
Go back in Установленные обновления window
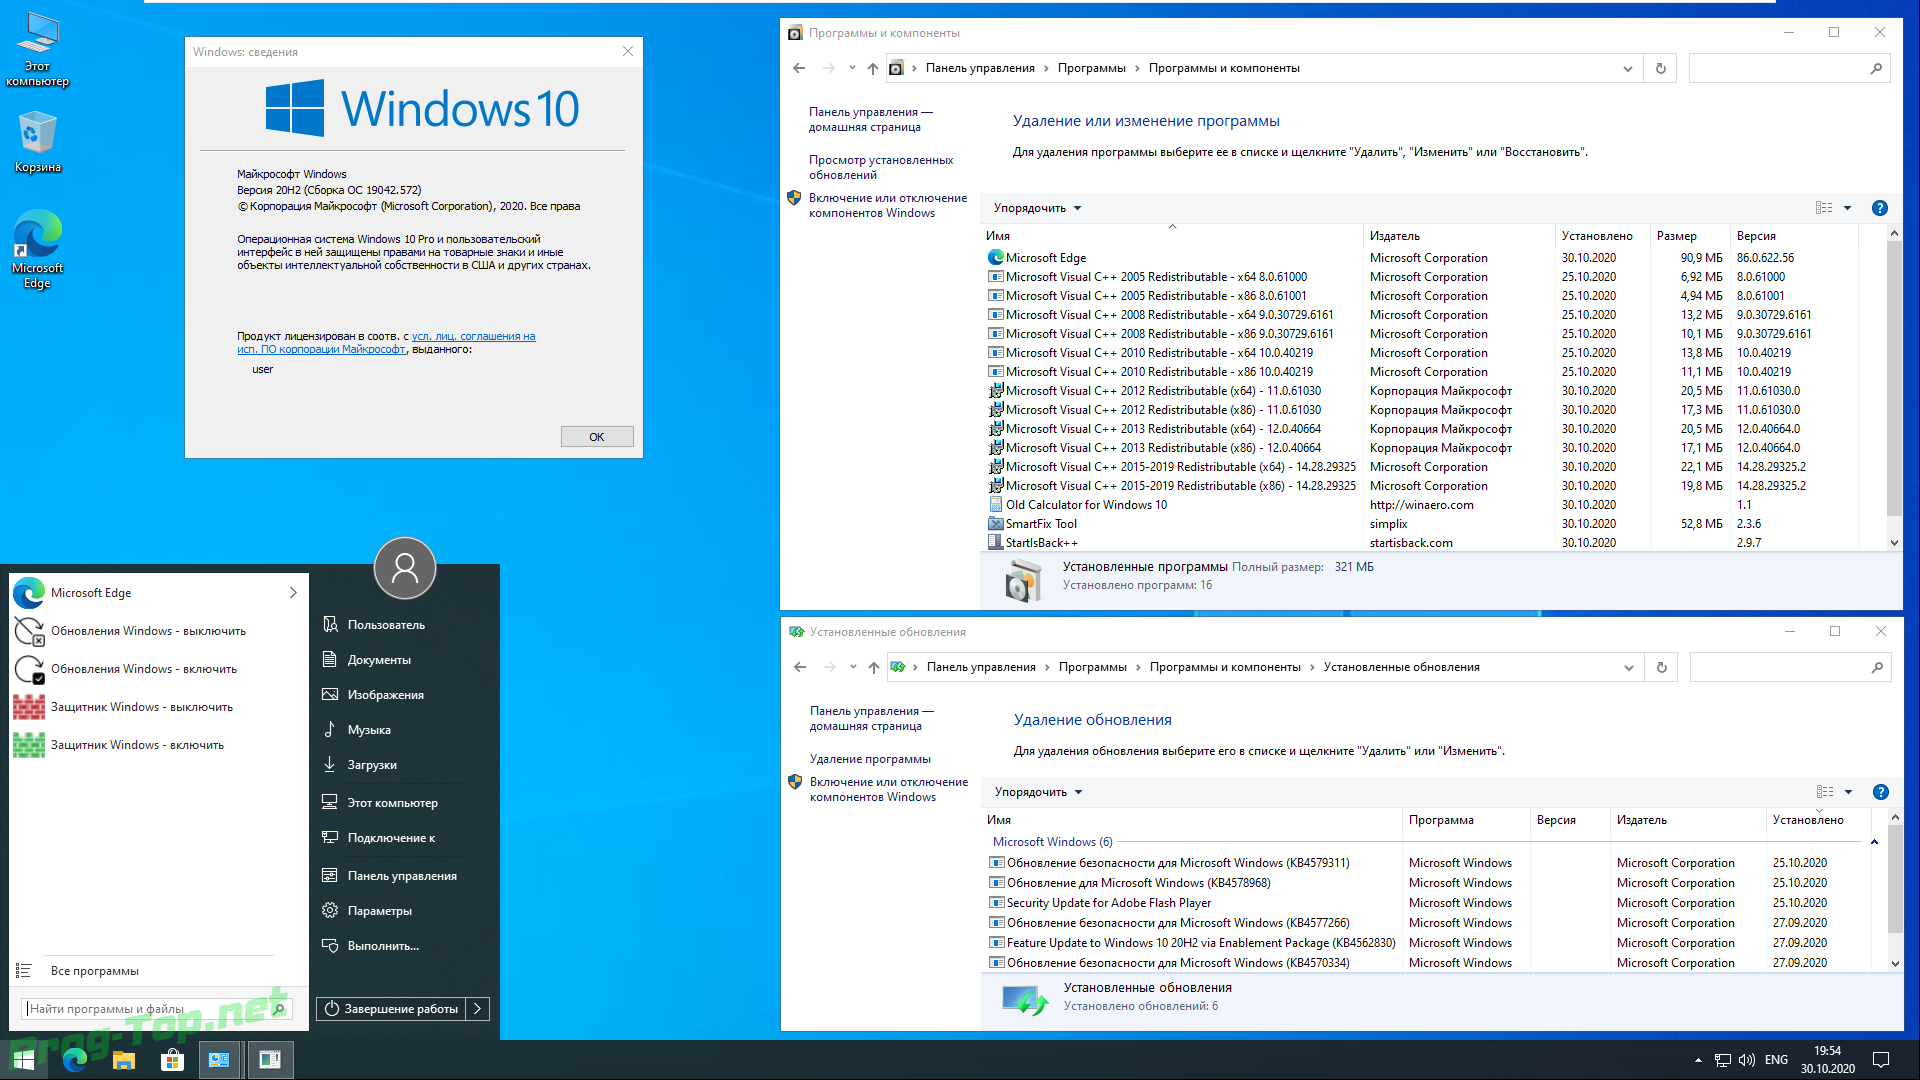tap(800, 667)
